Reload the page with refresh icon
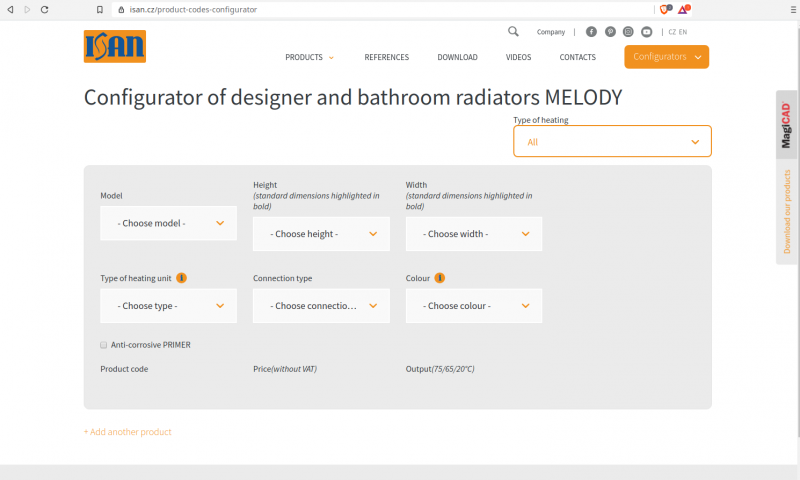Screen dimensions: 800x480 (x=44, y=10)
